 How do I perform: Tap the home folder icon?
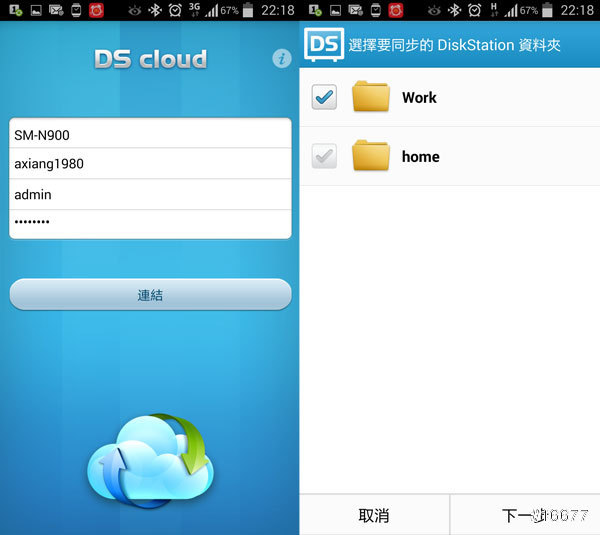tap(371, 156)
